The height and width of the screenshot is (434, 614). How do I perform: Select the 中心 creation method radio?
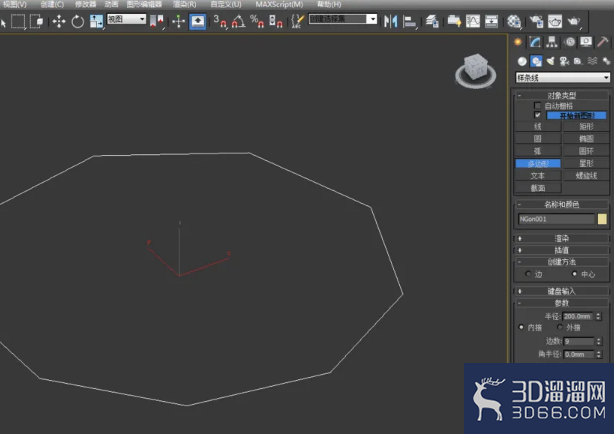tap(574, 273)
